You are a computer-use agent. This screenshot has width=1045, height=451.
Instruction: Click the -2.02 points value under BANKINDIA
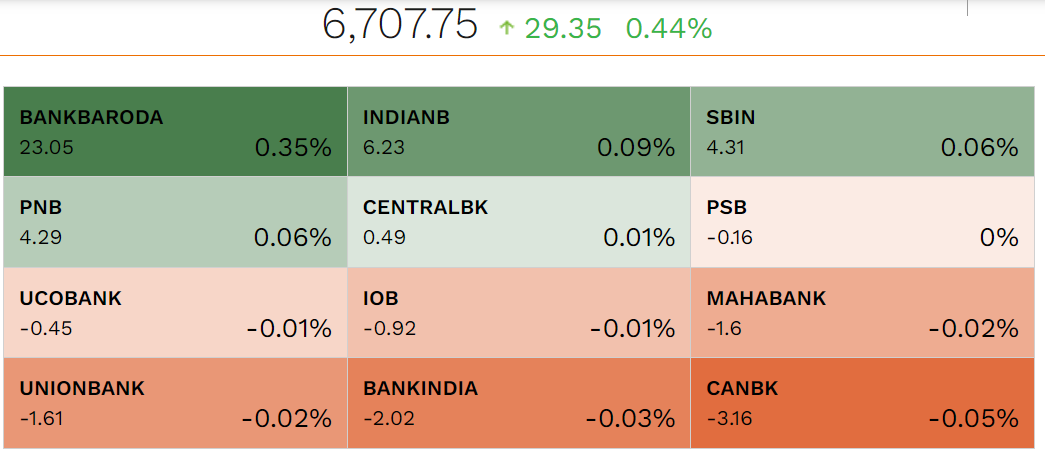[389, 418]
